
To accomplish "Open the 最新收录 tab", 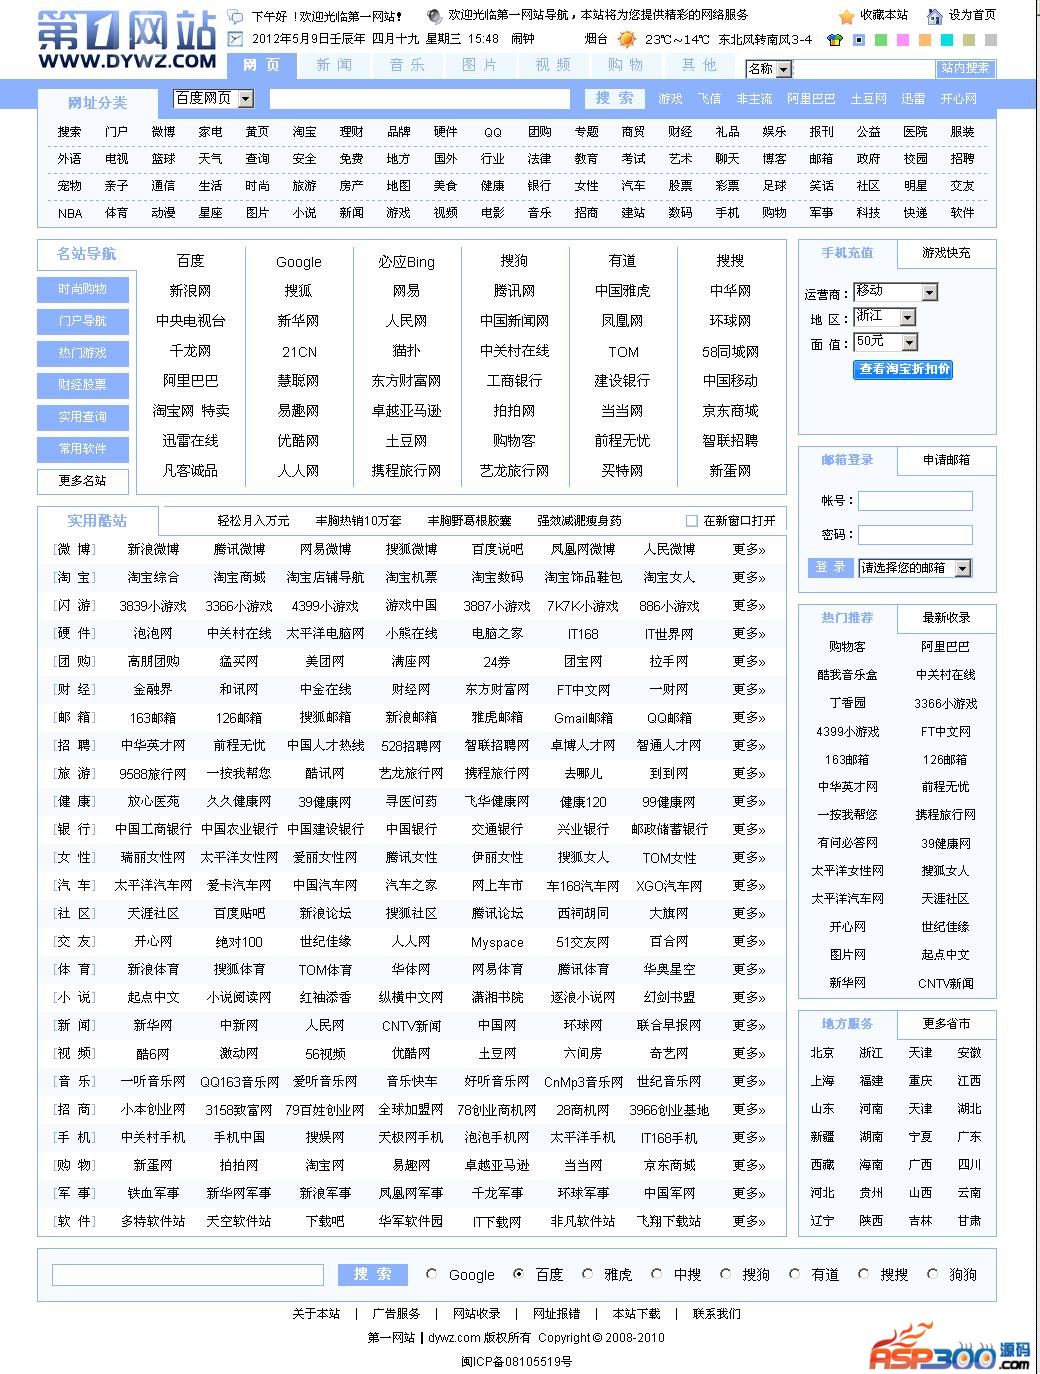I will (946, 618).
